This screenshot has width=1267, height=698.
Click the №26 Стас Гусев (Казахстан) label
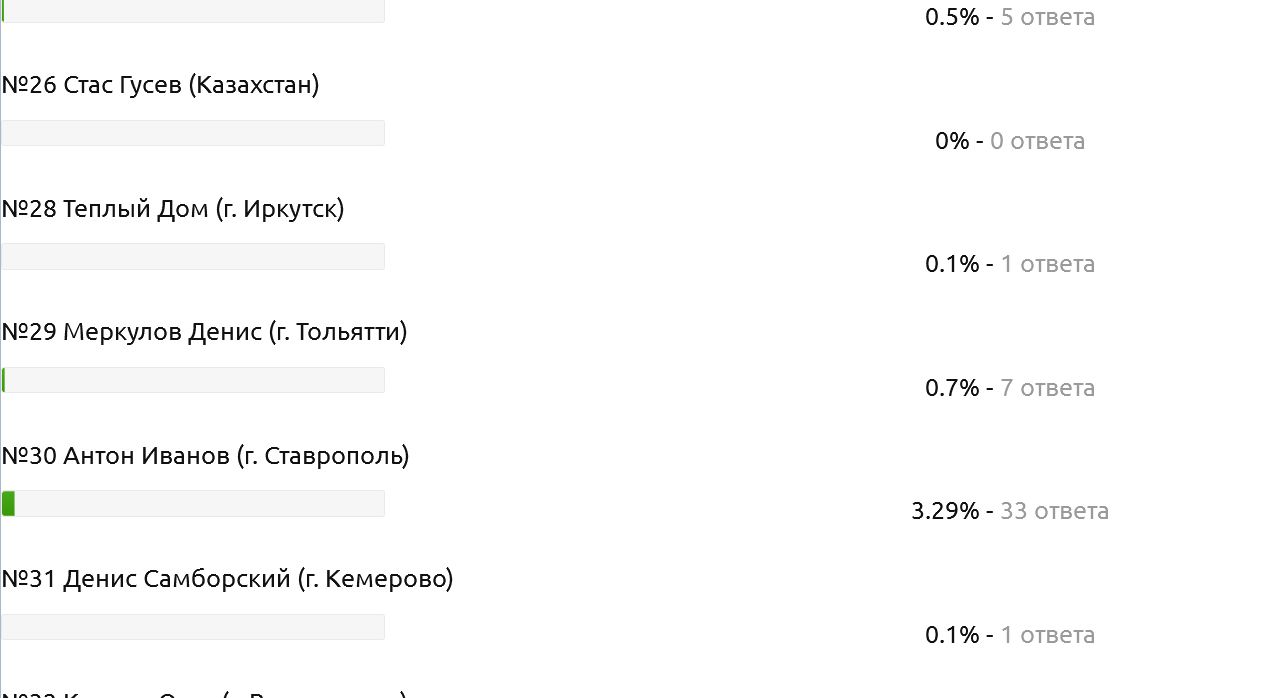(160, 86)
